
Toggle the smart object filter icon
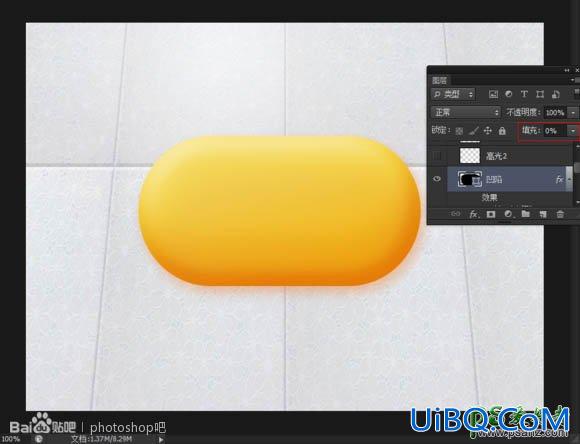click(556, 95)
